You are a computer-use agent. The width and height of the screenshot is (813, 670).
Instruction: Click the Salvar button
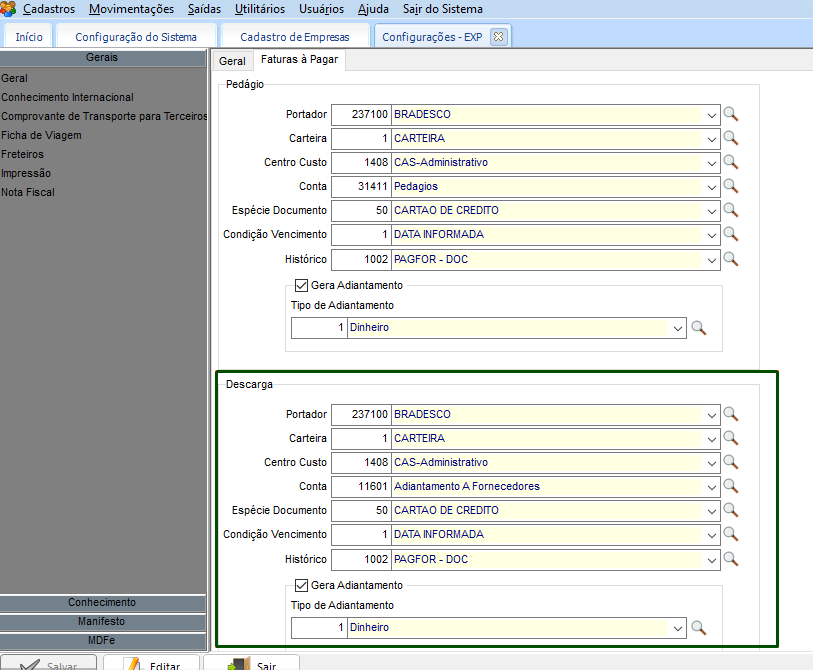pyautogui.click(x=49, y=663)
